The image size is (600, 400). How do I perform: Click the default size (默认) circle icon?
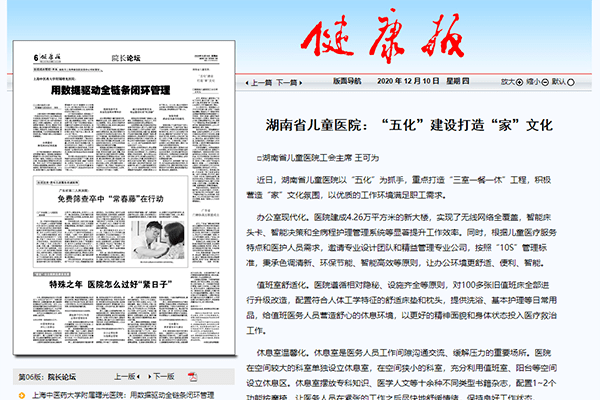coord(573,83)
